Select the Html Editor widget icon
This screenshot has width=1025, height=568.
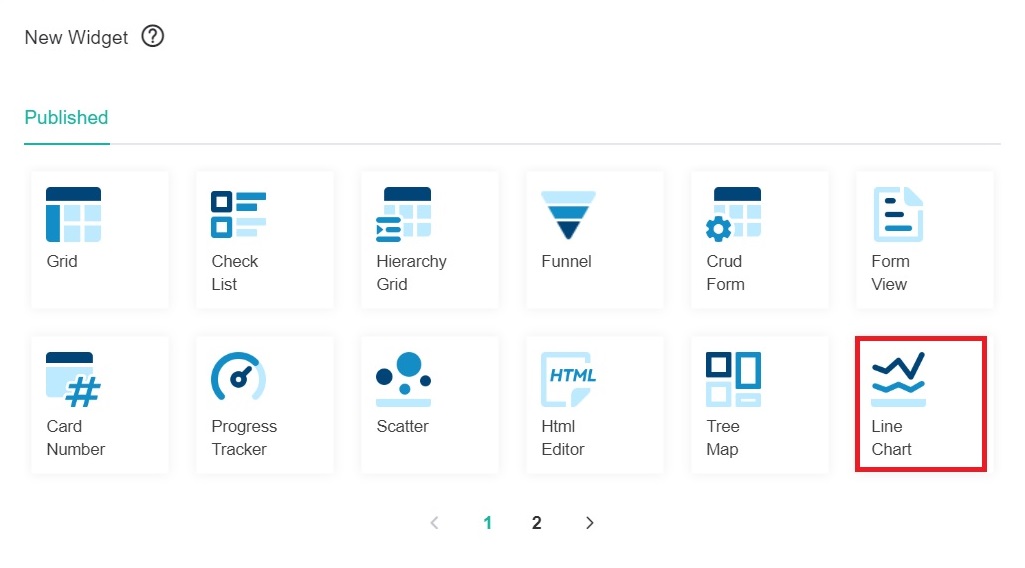568,380
